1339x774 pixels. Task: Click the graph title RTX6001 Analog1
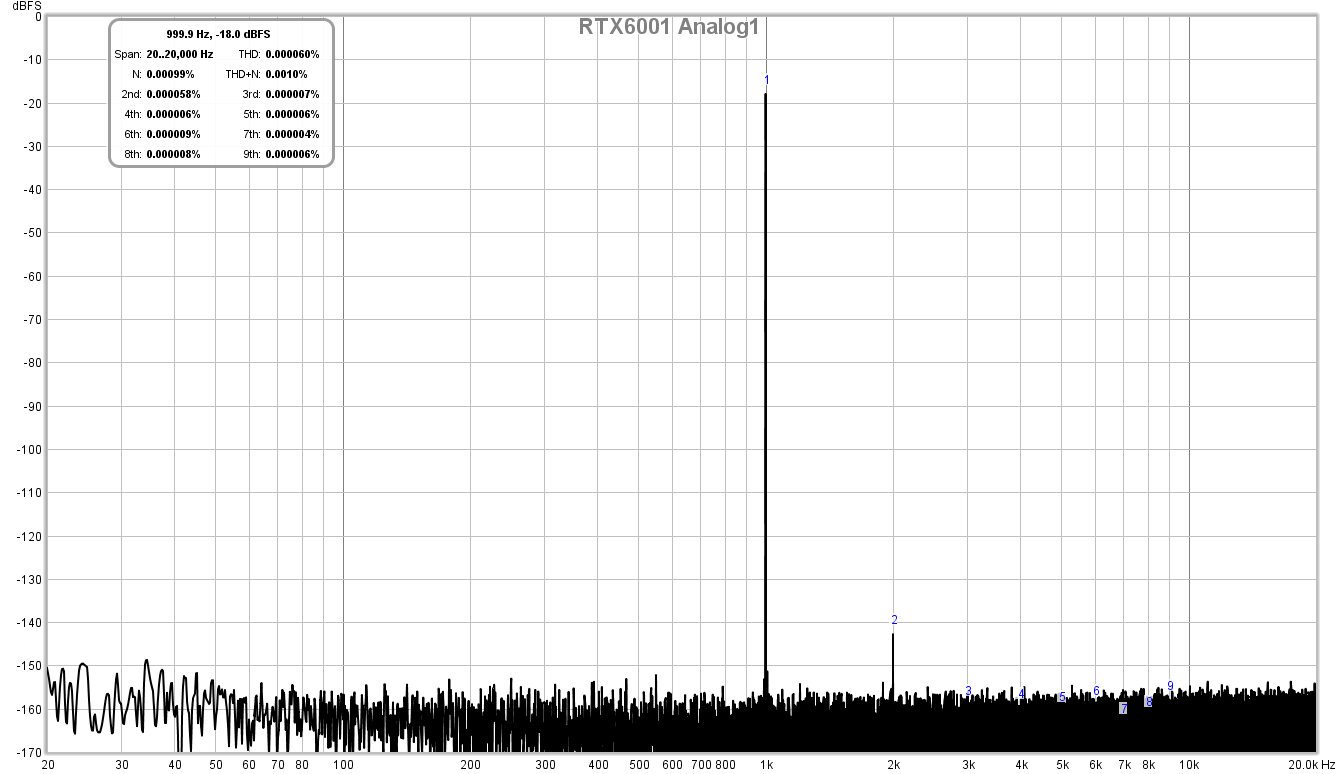(x=669, y=27)
